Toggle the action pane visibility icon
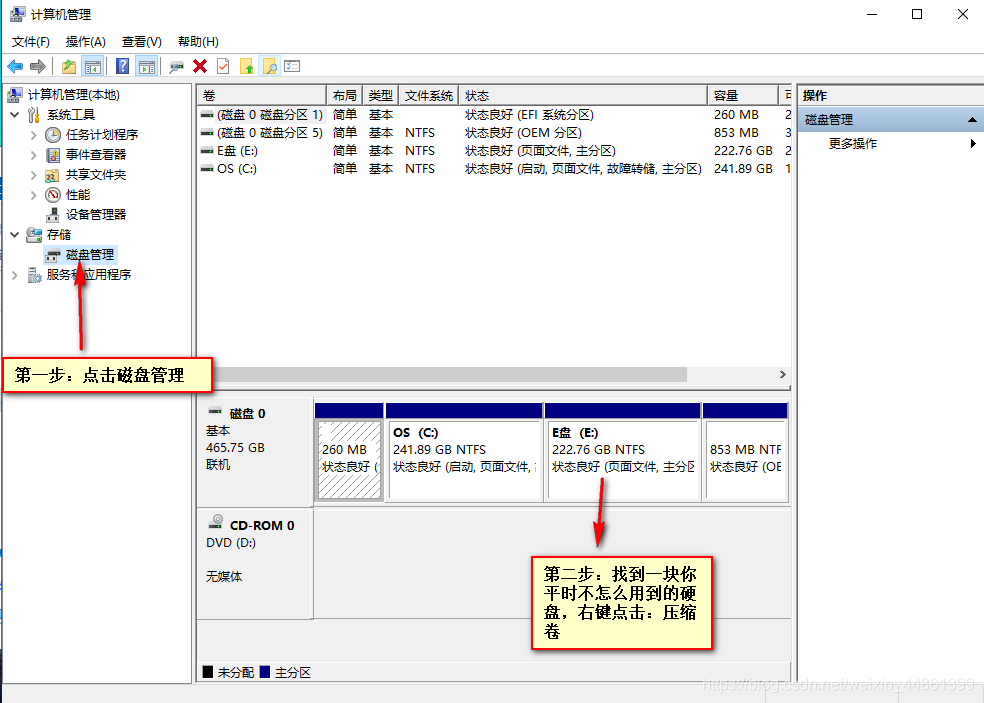This screenshot has height=703, width=984. (146, 66)
